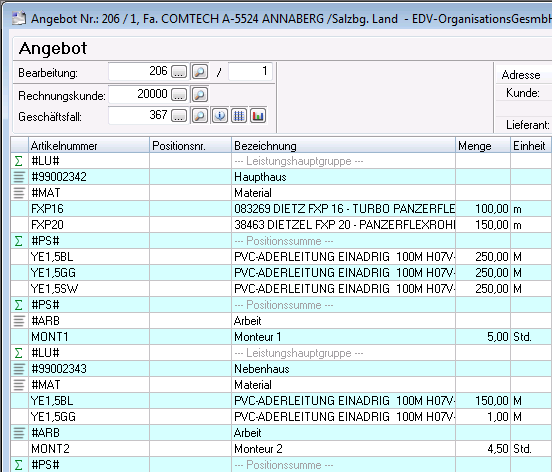Click the Menge column header

coord(483,145)
